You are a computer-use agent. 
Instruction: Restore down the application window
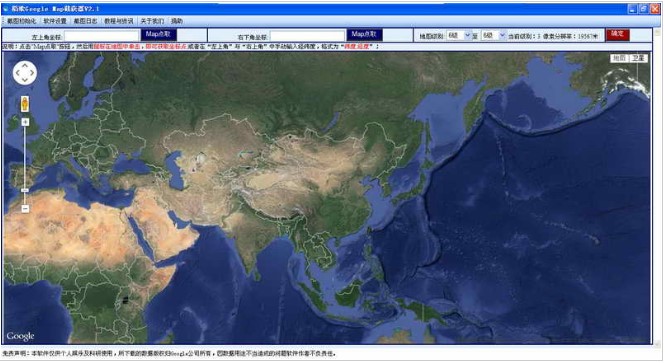coord(643,8)
